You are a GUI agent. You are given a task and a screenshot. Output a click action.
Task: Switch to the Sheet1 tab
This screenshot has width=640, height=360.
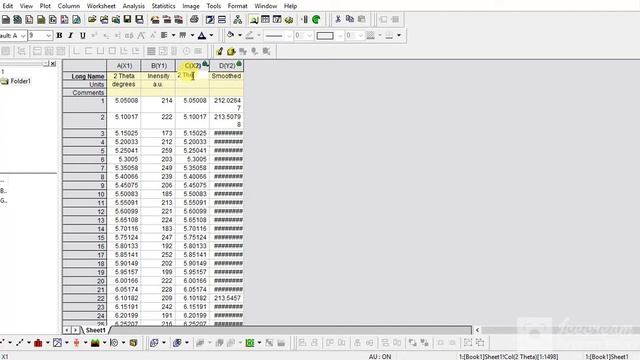[x=96, y=330]
